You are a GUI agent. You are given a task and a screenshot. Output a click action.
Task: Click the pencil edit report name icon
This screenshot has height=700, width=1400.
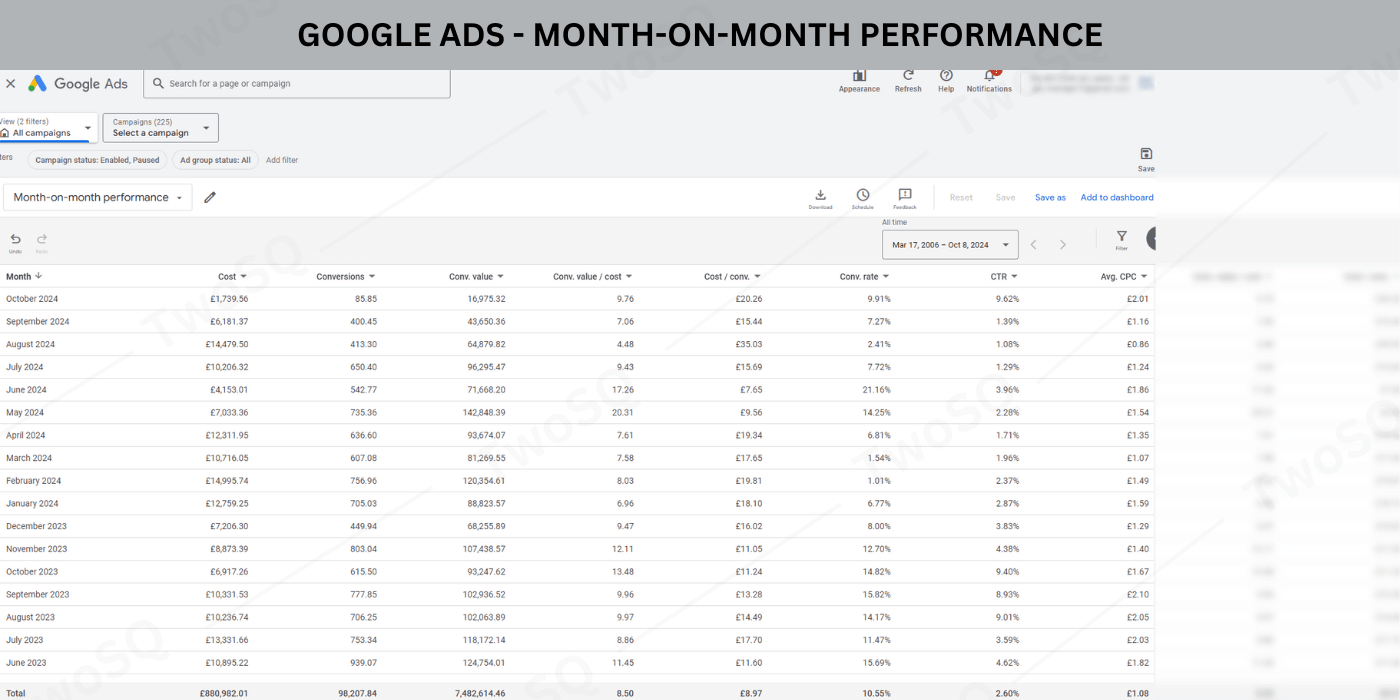tap(210, 197)
